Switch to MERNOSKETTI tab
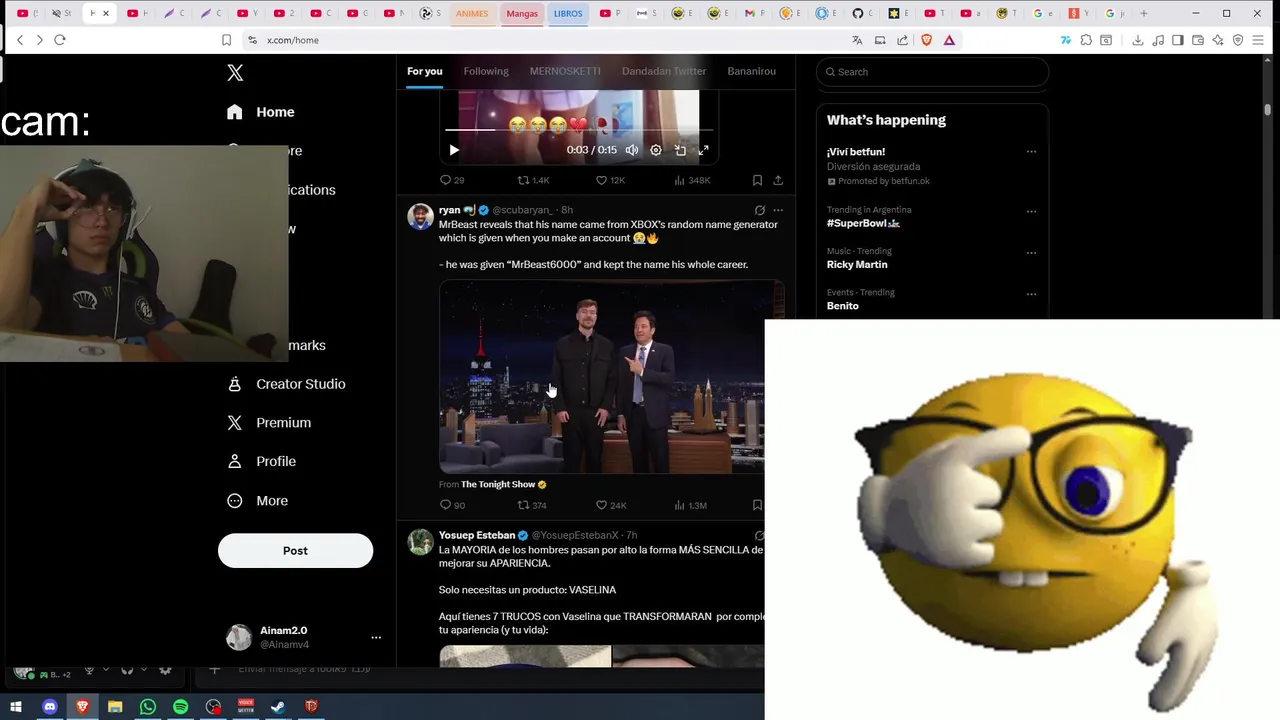Image resolution: width=1280 pixels, height=720 pixels. 565,71
